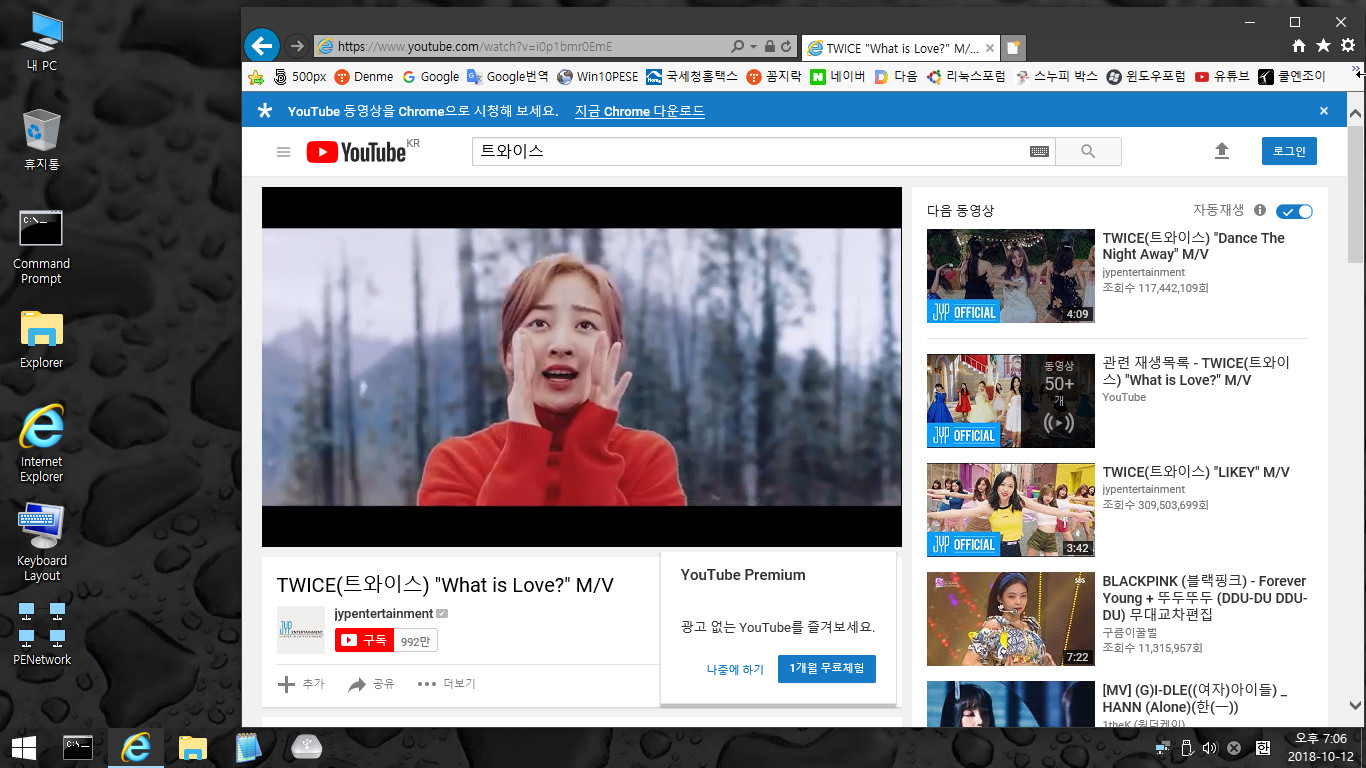Open the "Dance The Night Away" M/V thumbnail
1366x768 pixels.
coord(1011,276)
